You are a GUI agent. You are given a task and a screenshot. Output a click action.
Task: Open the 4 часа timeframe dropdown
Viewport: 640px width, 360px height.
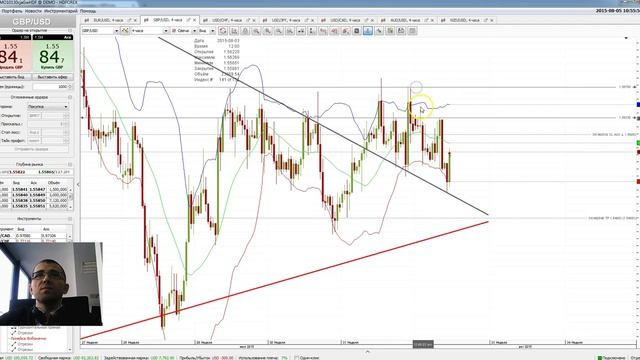click(x=166, y=31)
